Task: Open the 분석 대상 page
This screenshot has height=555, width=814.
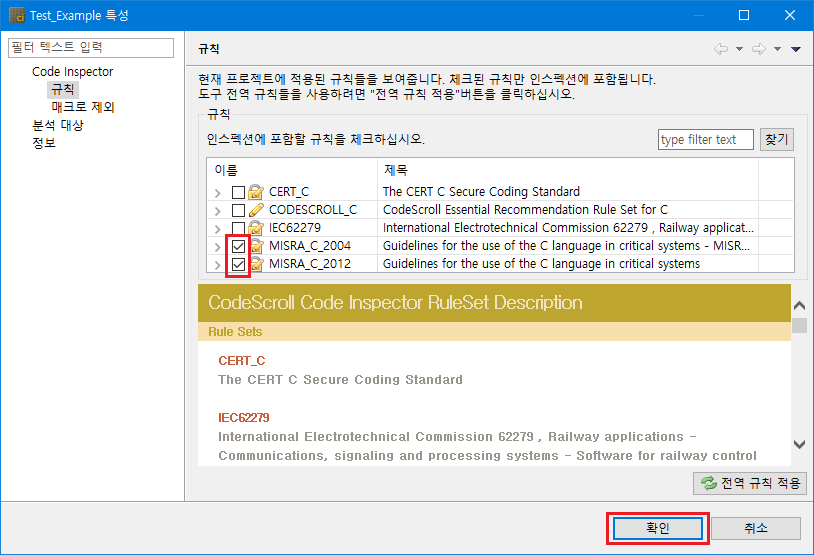Action: click(x=58, y=125)
